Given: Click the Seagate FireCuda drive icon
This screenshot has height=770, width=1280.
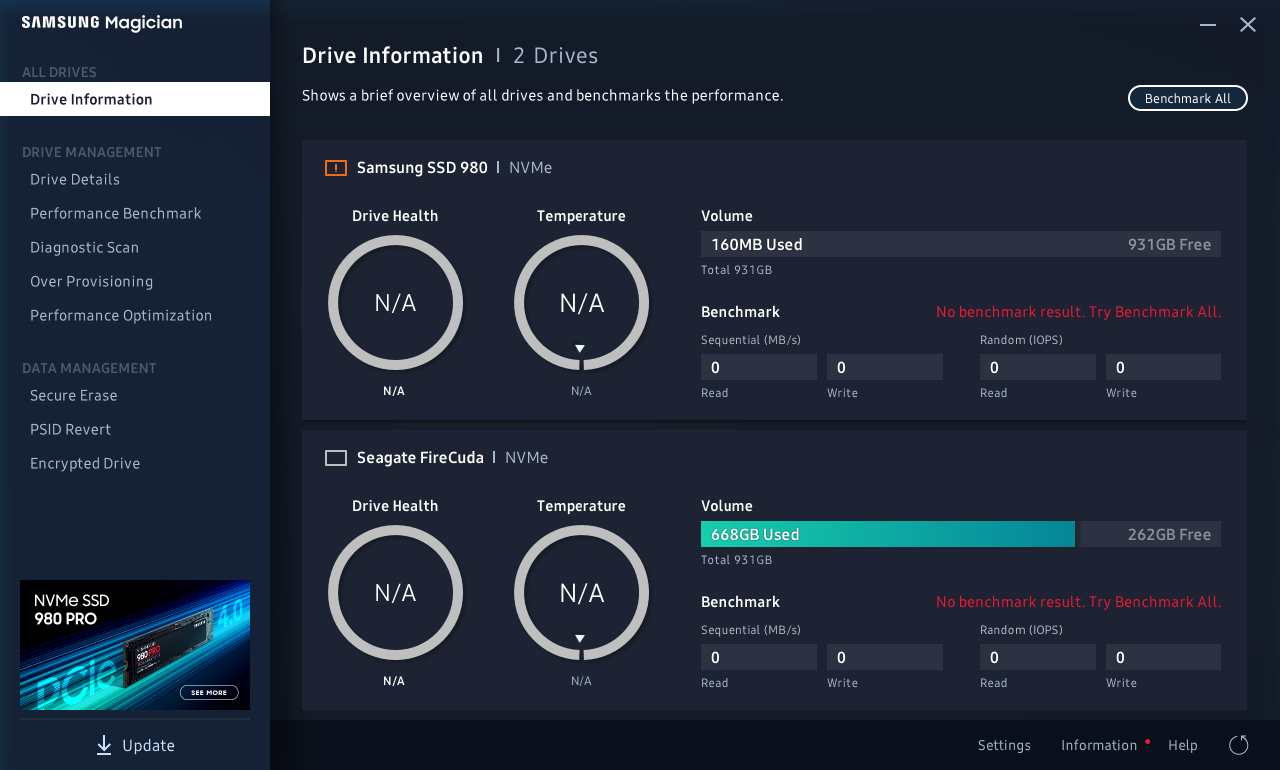Looking at the screenshot, I should point(336,458).
